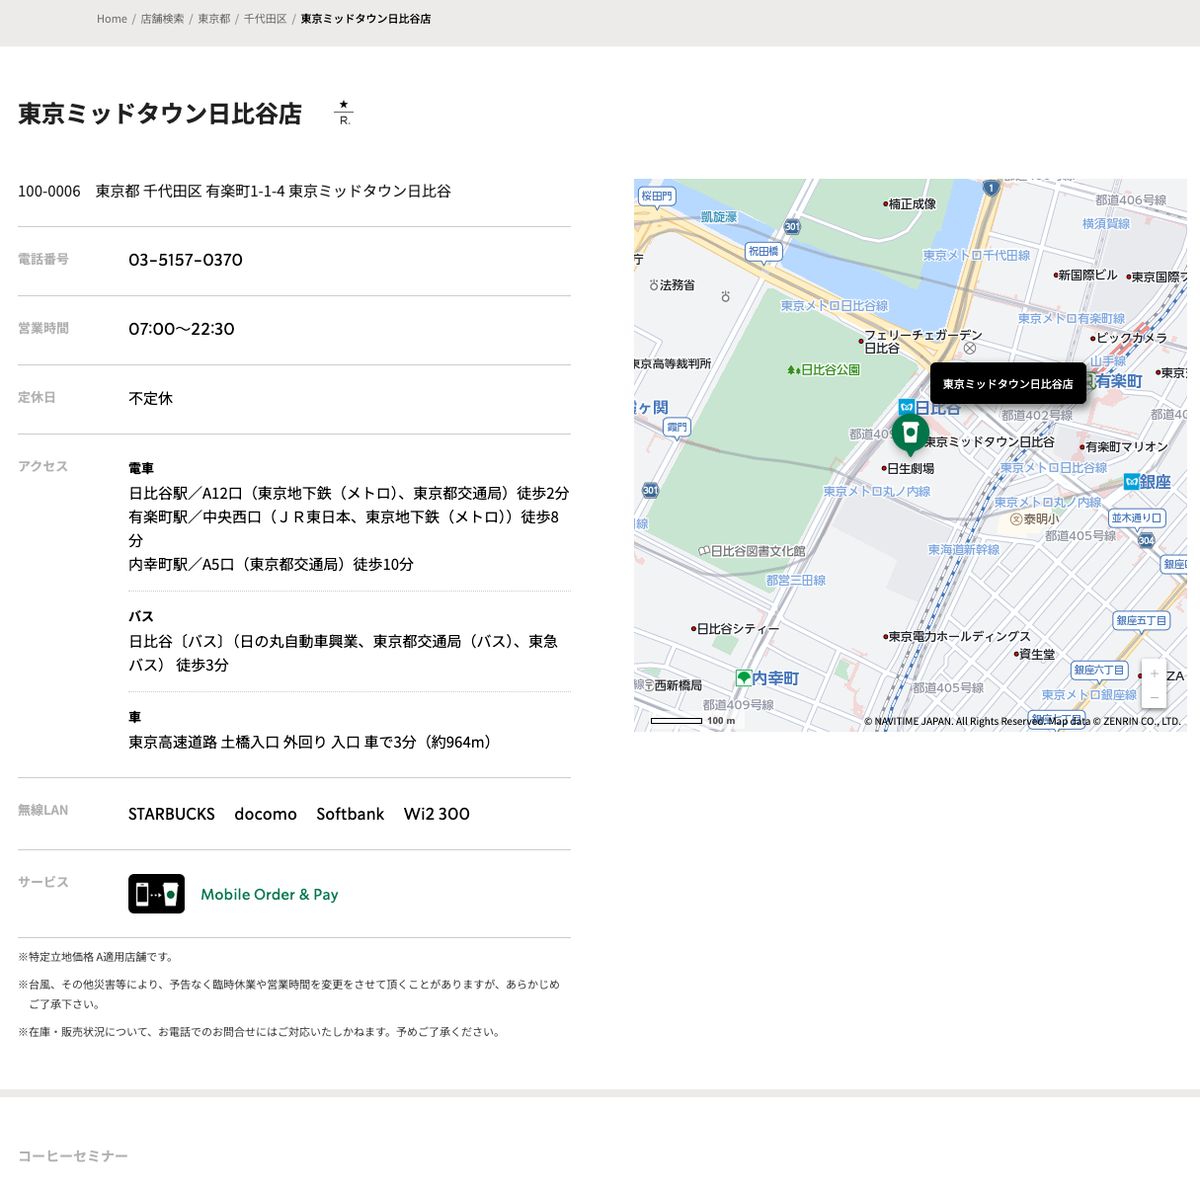Click the 楠正成像 point on map
Image resolution: width=1200 pixels, height=1190 pixels.
(910, 204)
